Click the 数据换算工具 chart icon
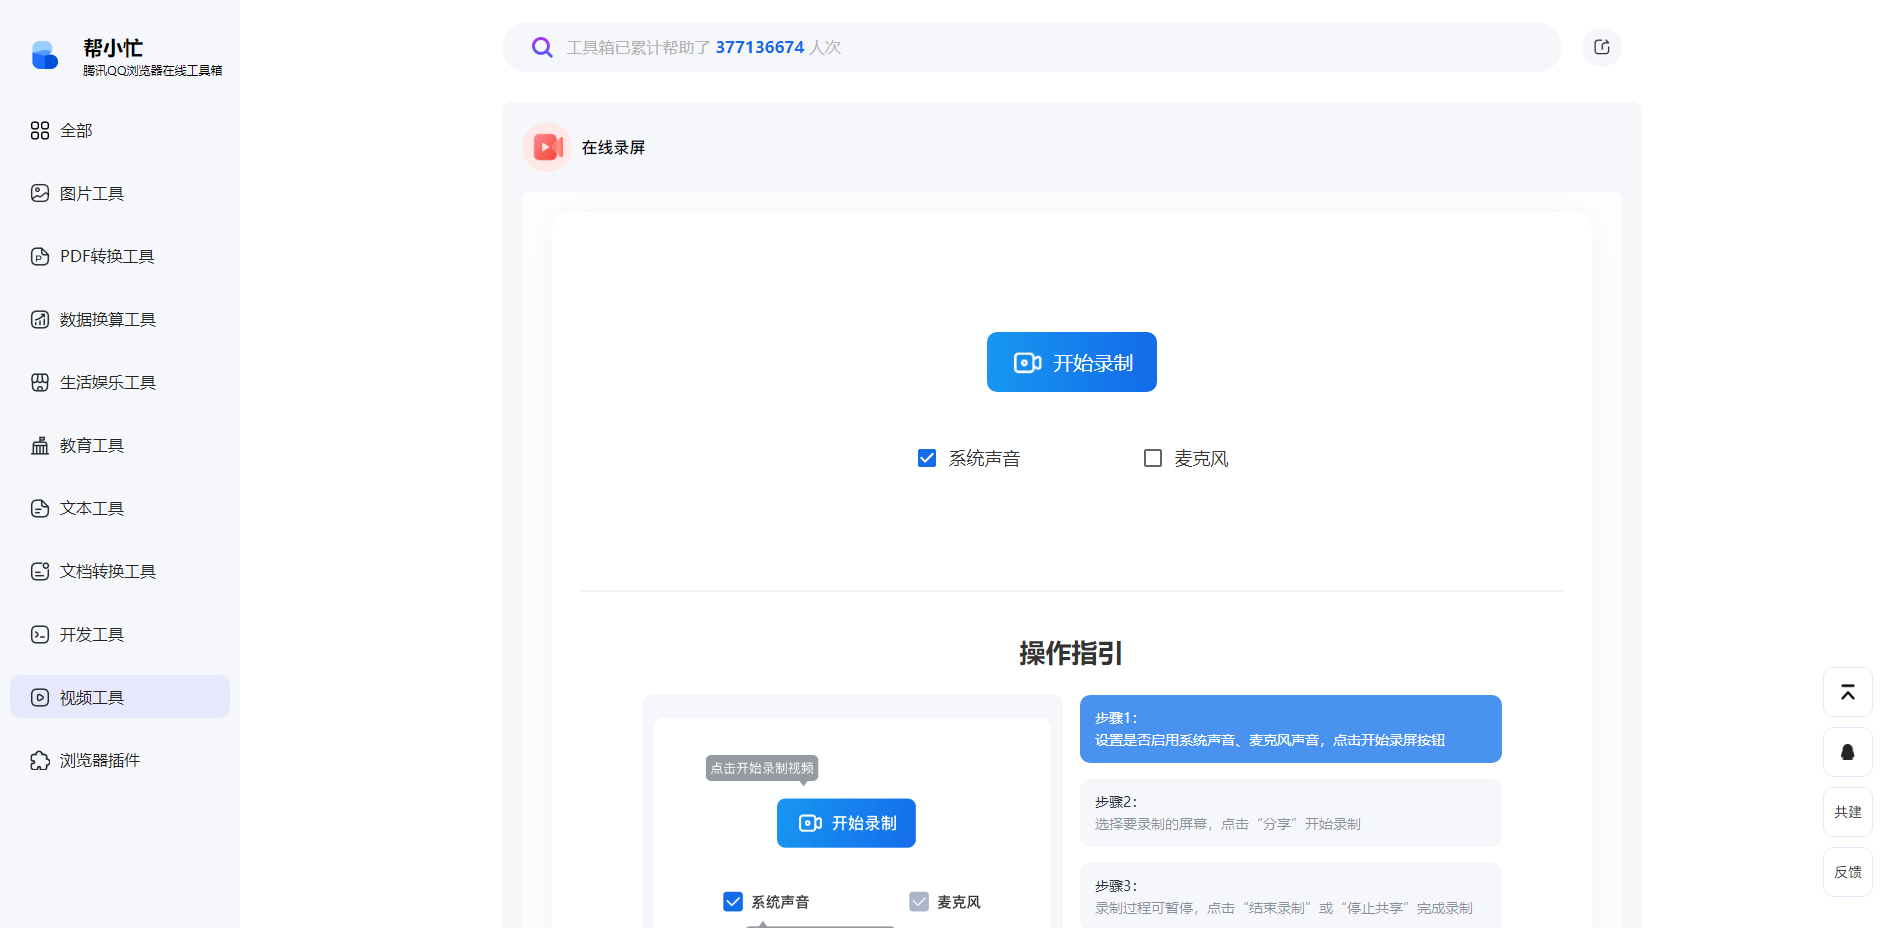 tap(40, 320)
